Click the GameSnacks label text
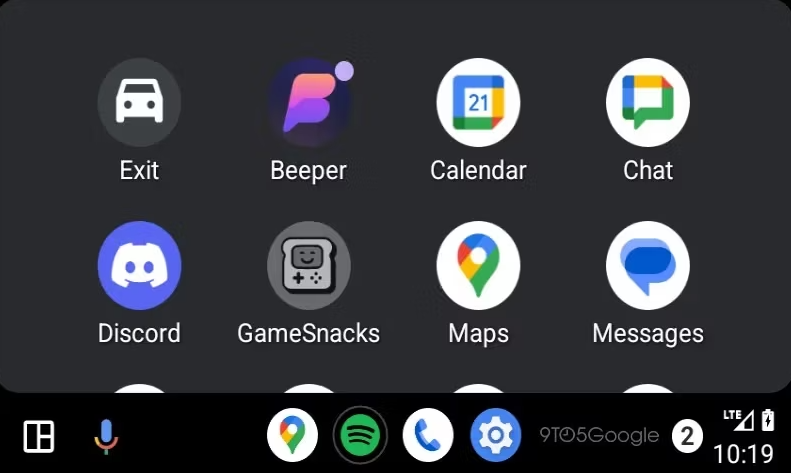 coord(309,333)
